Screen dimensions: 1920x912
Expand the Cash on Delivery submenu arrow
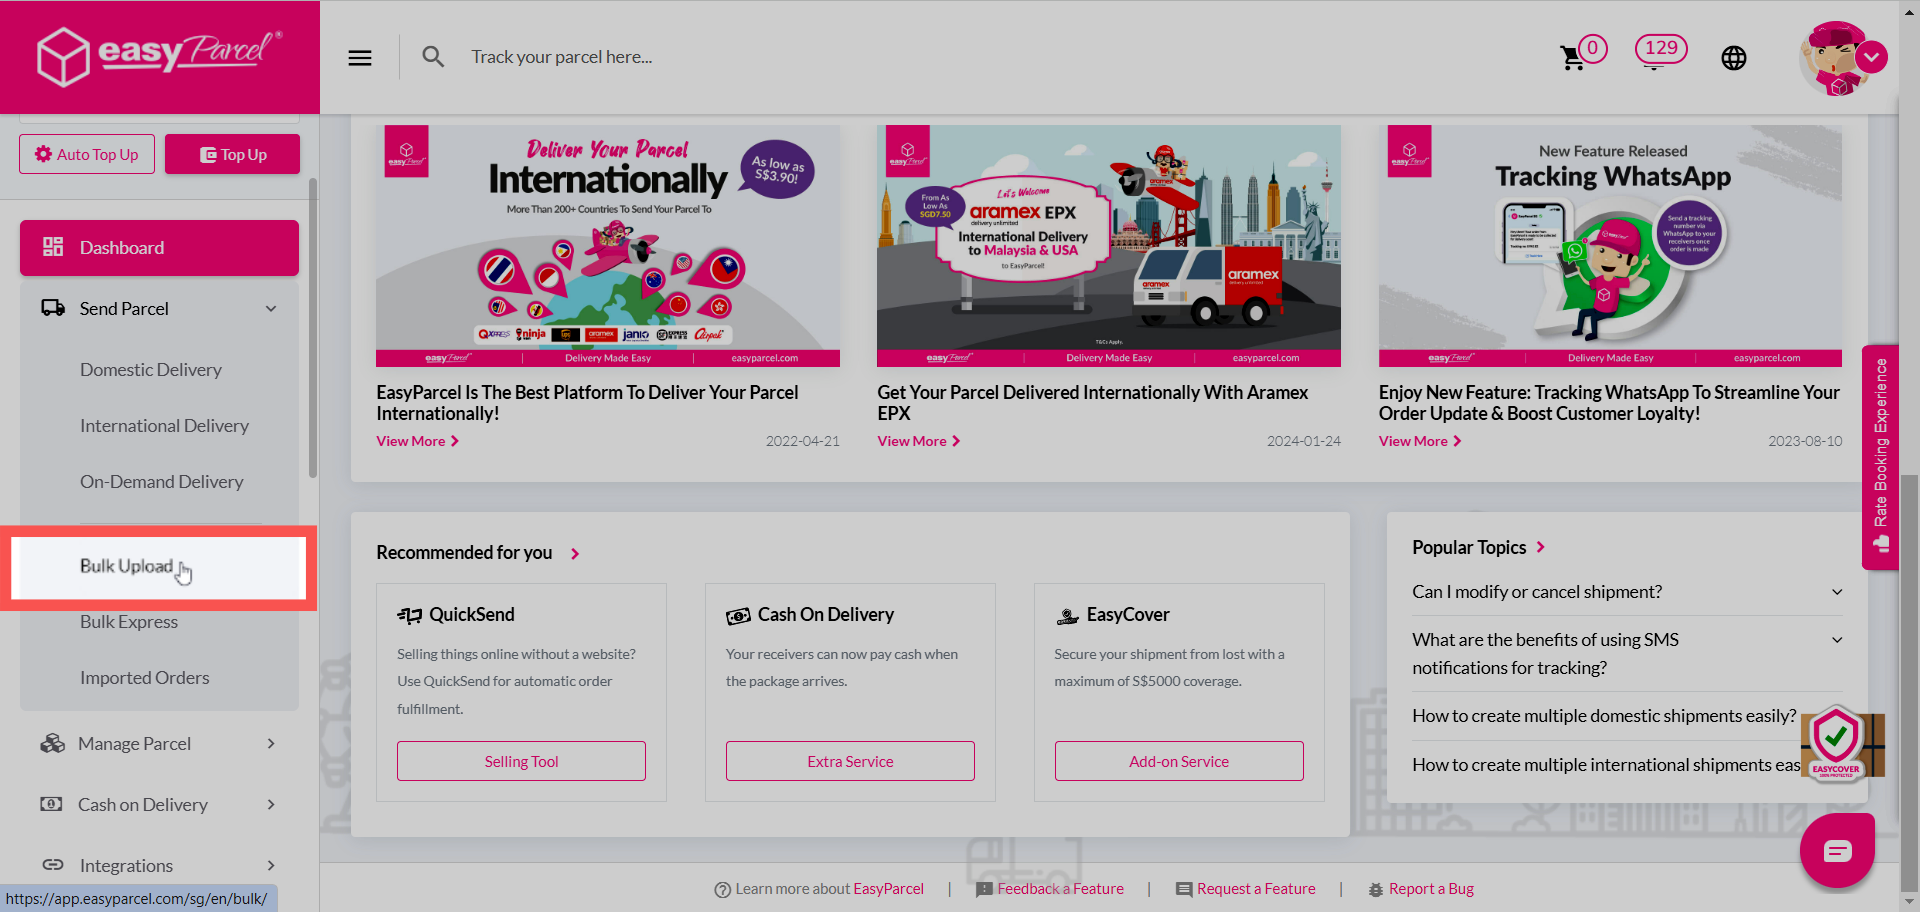click(271, 804)
